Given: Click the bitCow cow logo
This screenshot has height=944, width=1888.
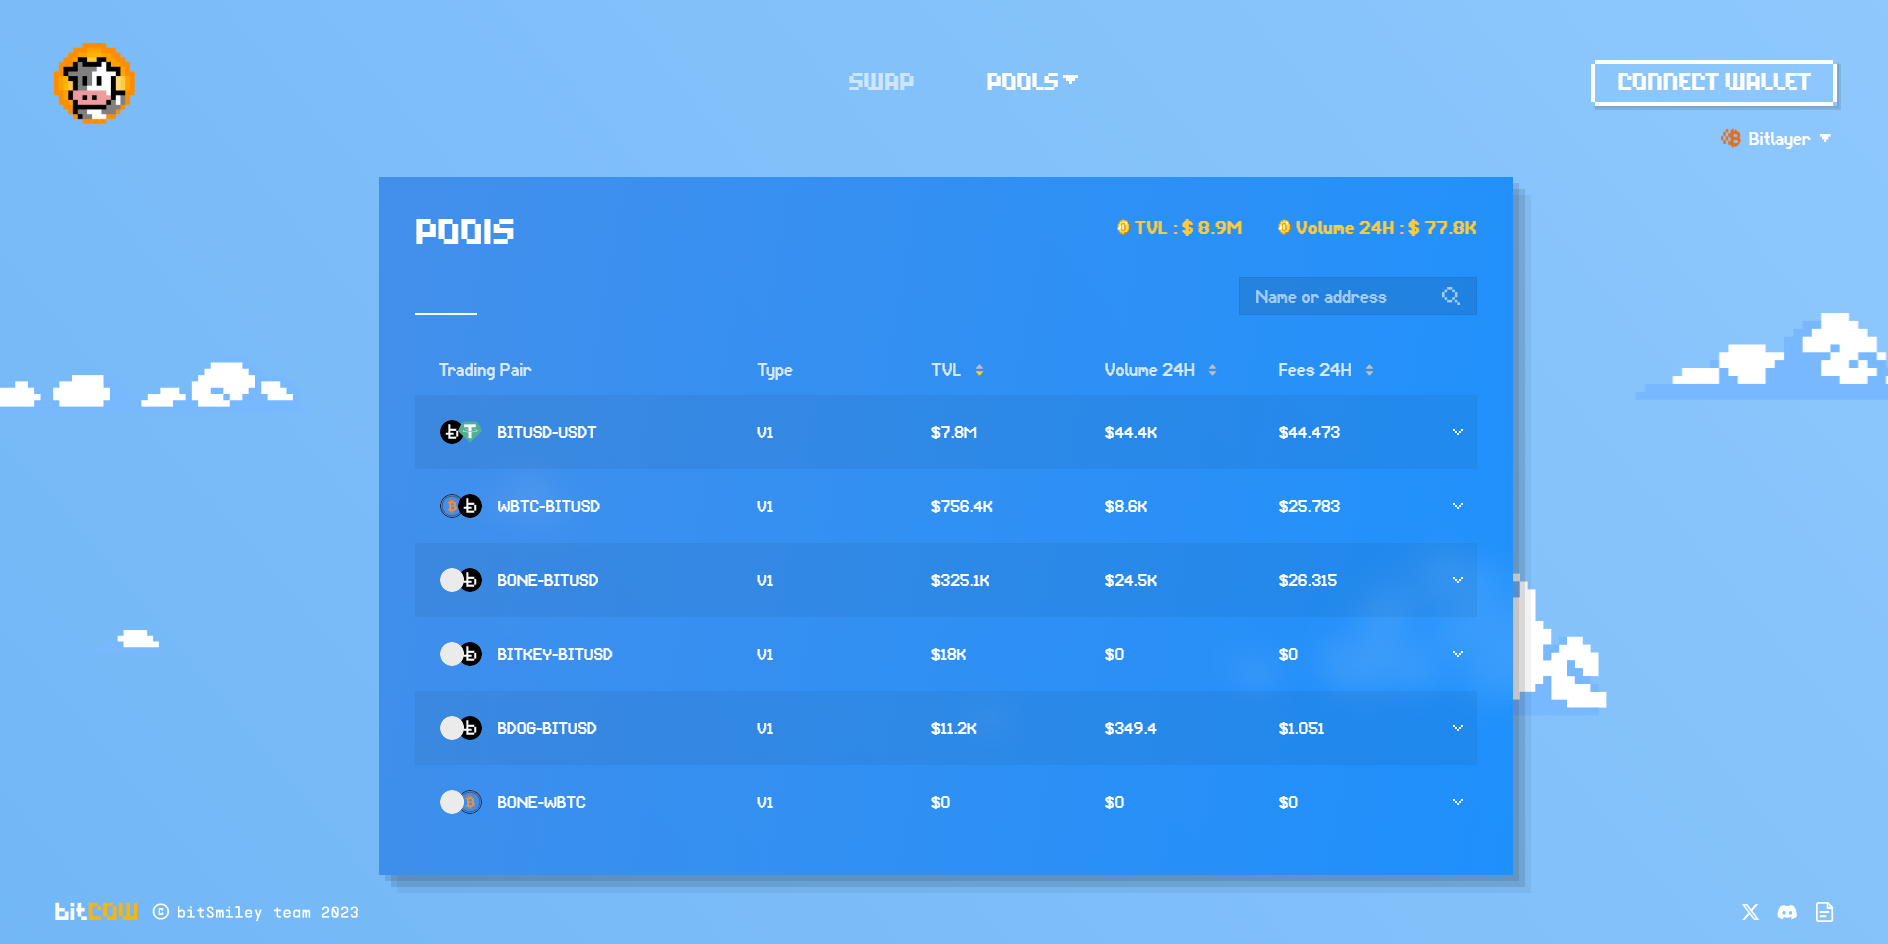Looking at the screenshot, I should pyautogui.click(x=94, y=83).
